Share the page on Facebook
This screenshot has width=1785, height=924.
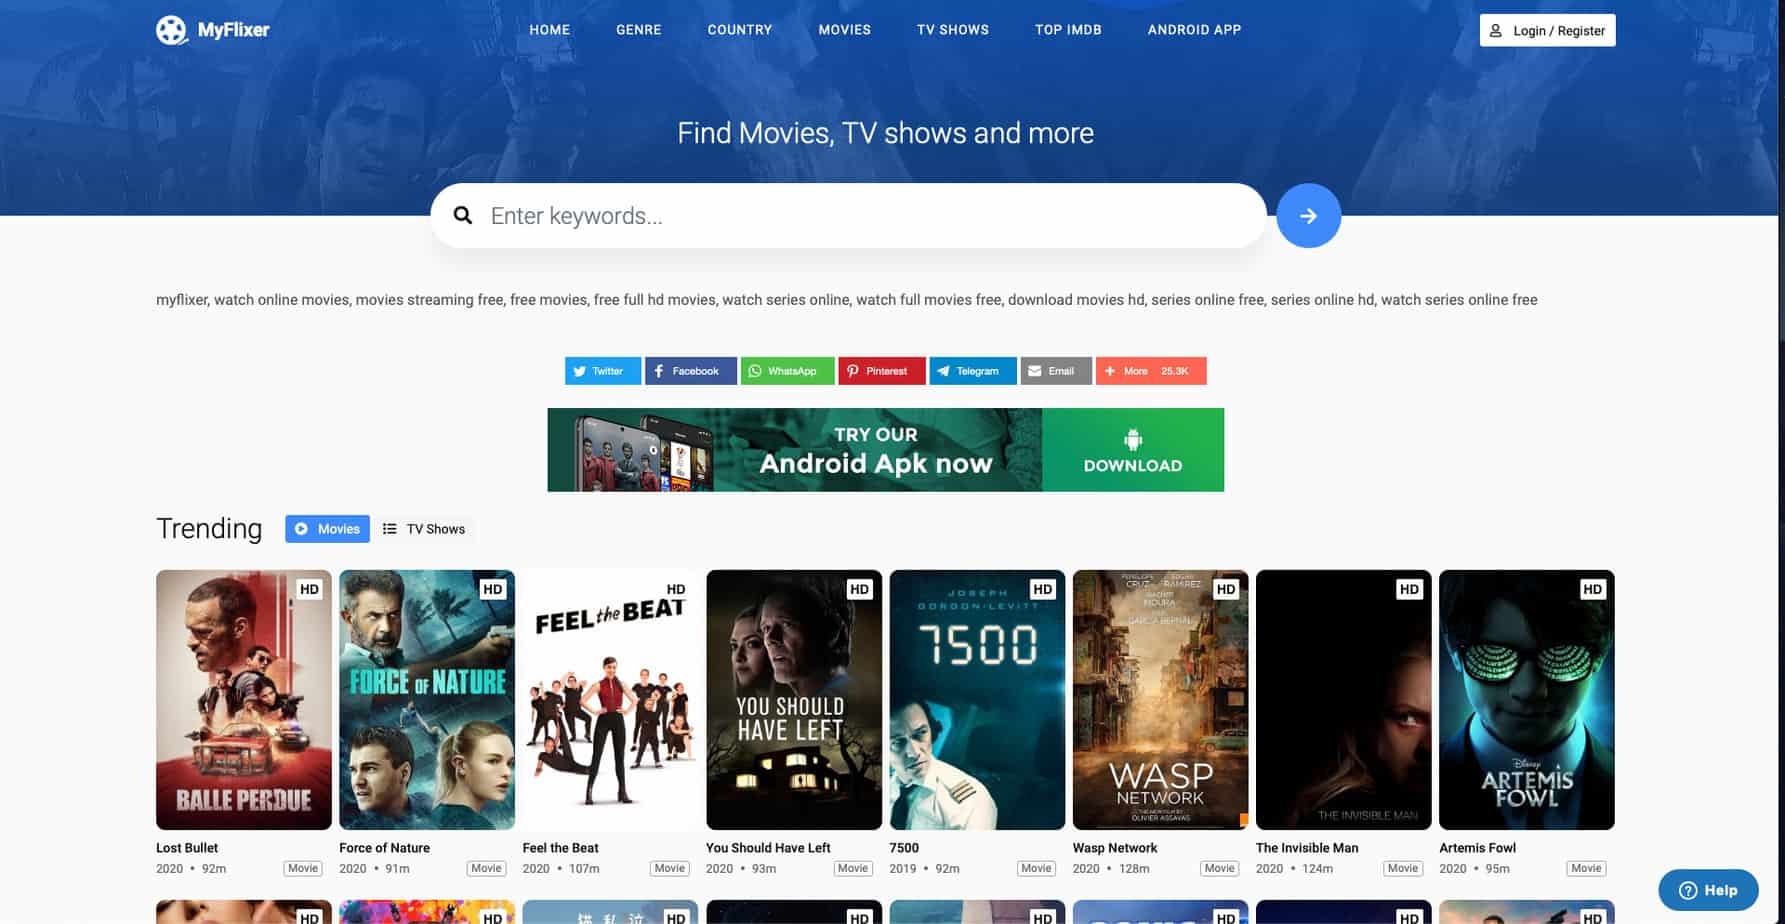[690, 371]
